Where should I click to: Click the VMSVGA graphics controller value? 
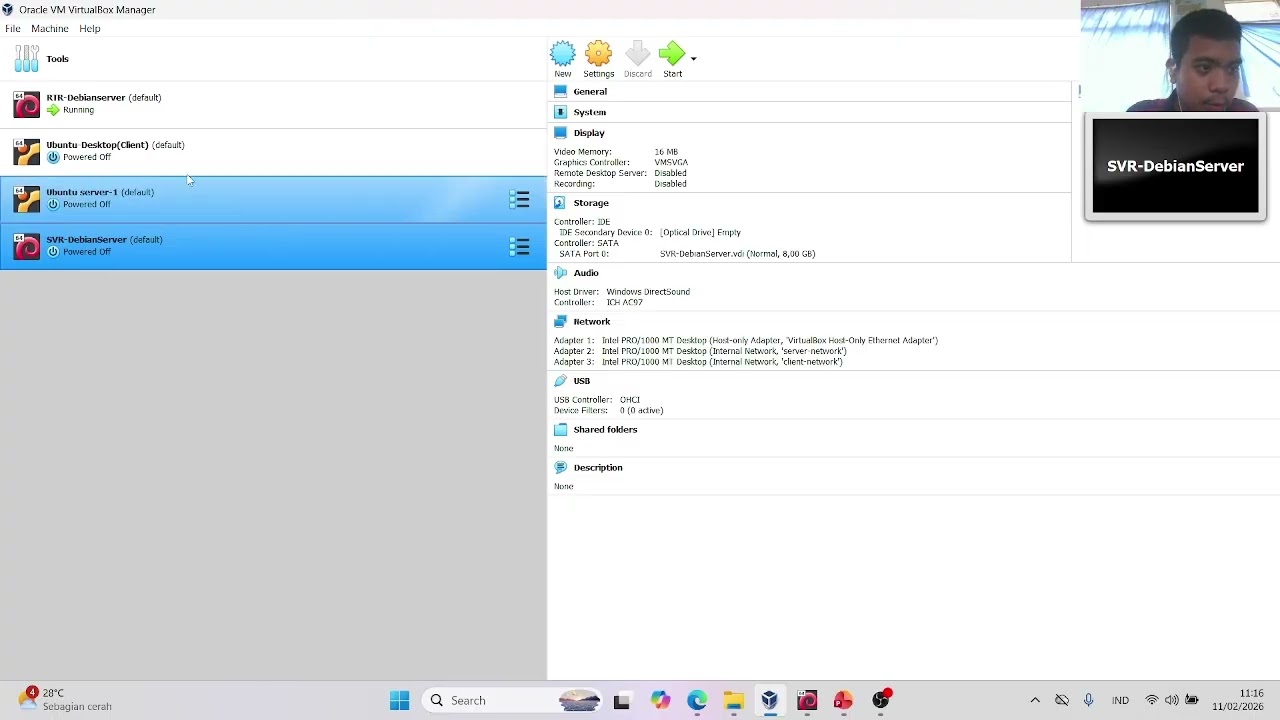click(671, 163)
